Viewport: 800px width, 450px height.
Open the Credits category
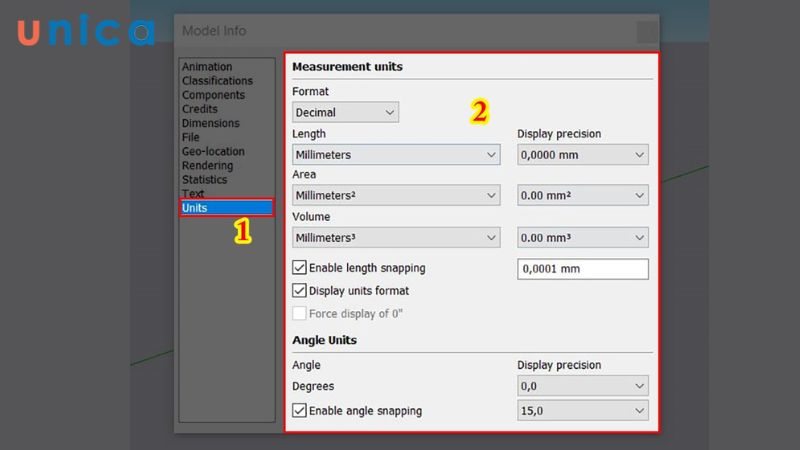(x=199, y=109)
